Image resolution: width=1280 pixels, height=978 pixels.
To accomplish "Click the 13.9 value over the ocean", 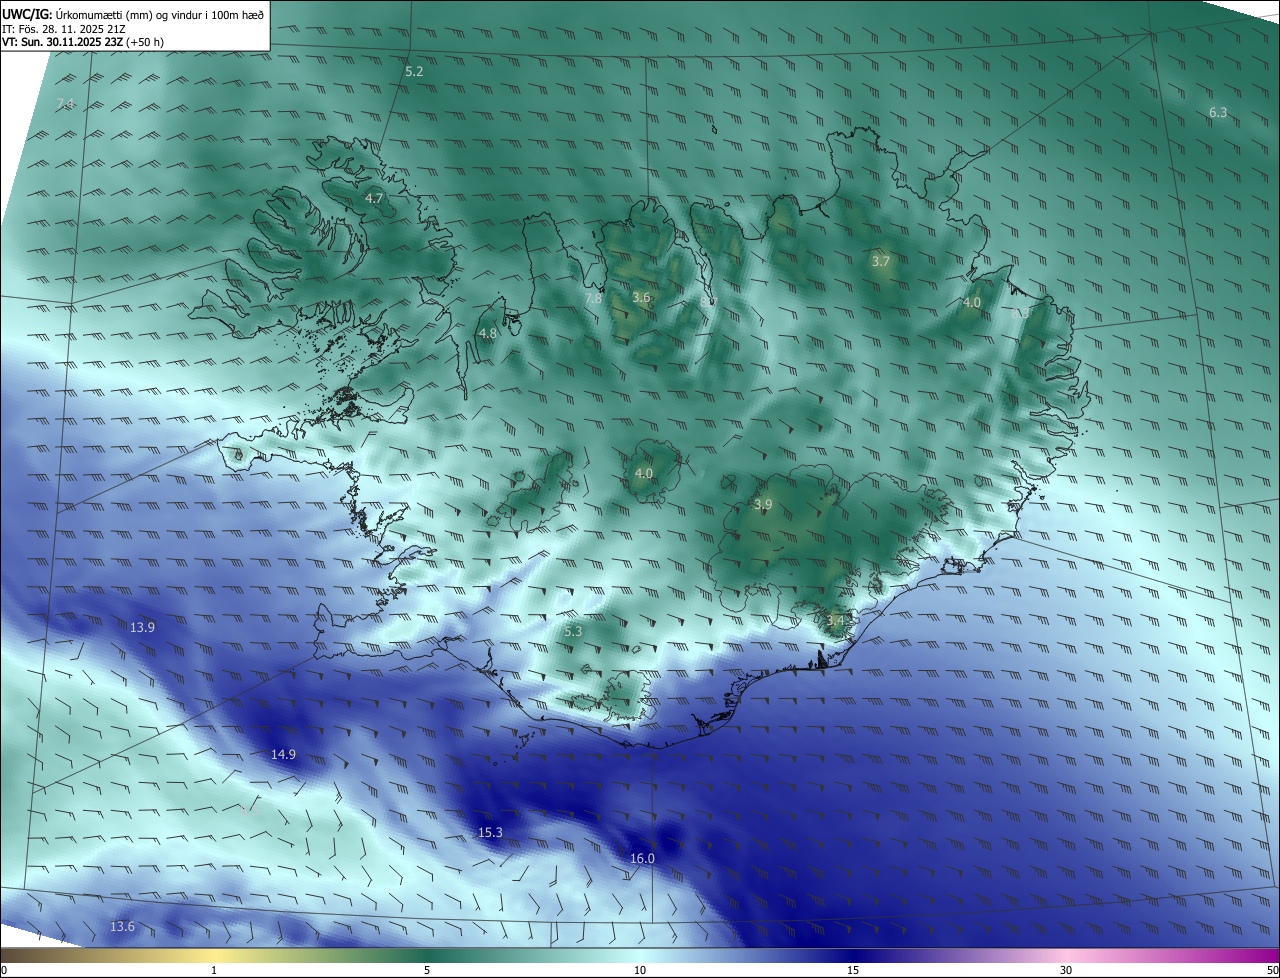I will click(x=142, y=628).
